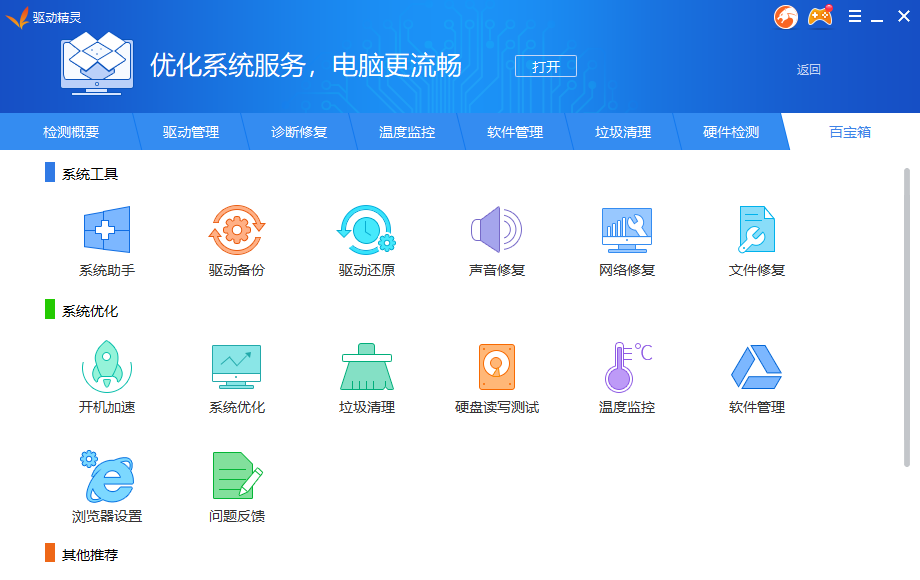
Task: Click the 打开 button in the banner
Action: coord(545,66)
